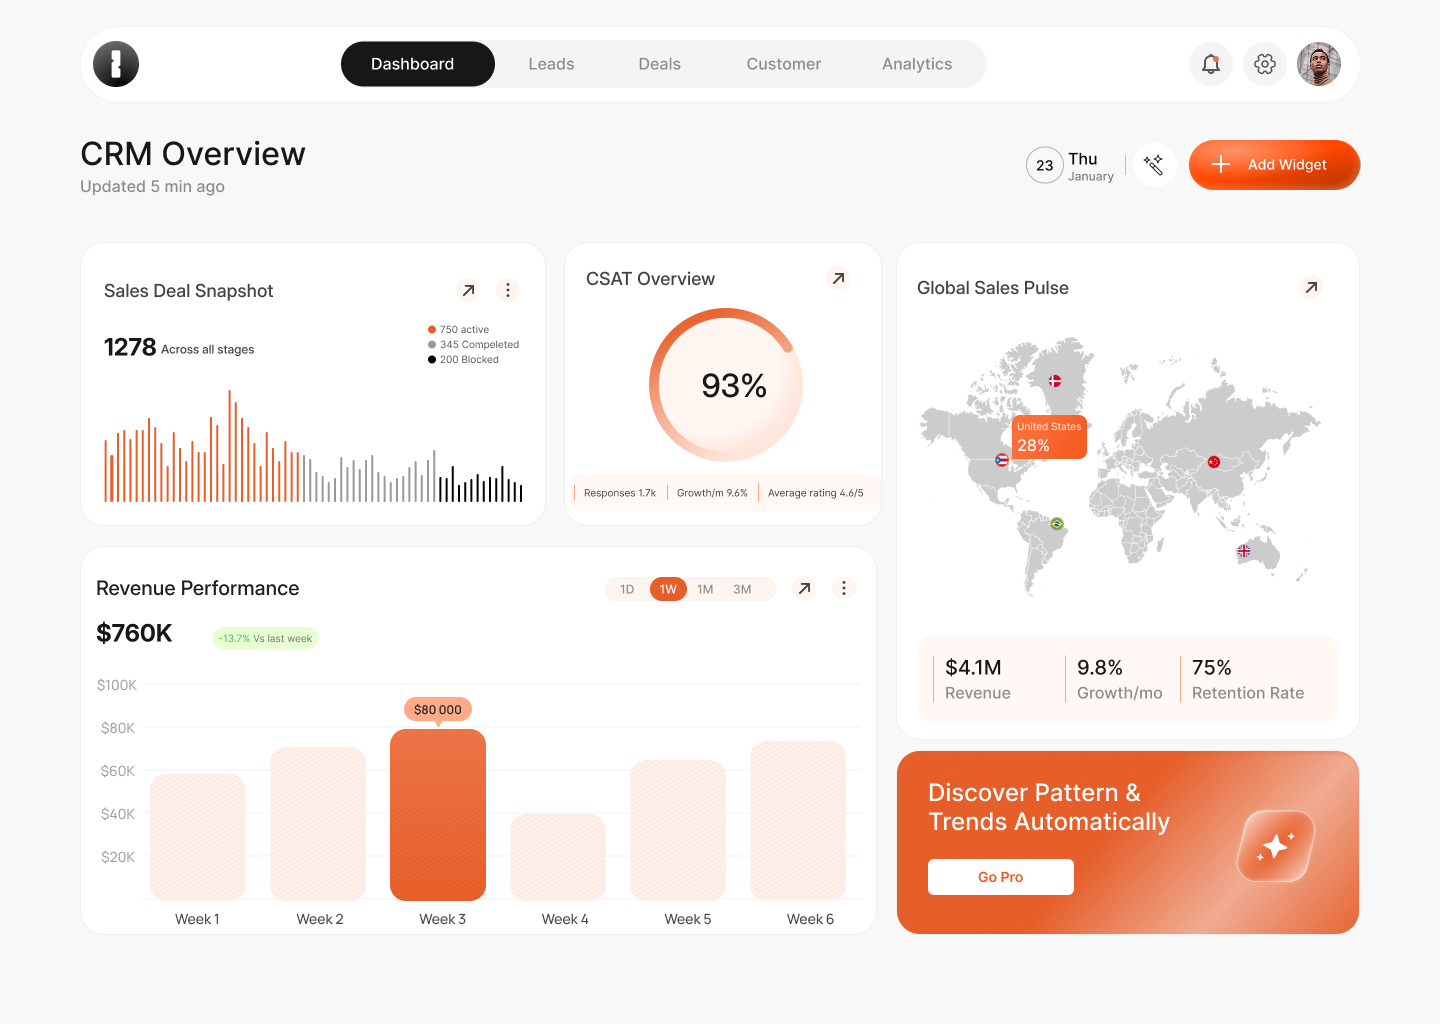Expand Global Sales Pulse arrow icon

[x=1311, y=287]
